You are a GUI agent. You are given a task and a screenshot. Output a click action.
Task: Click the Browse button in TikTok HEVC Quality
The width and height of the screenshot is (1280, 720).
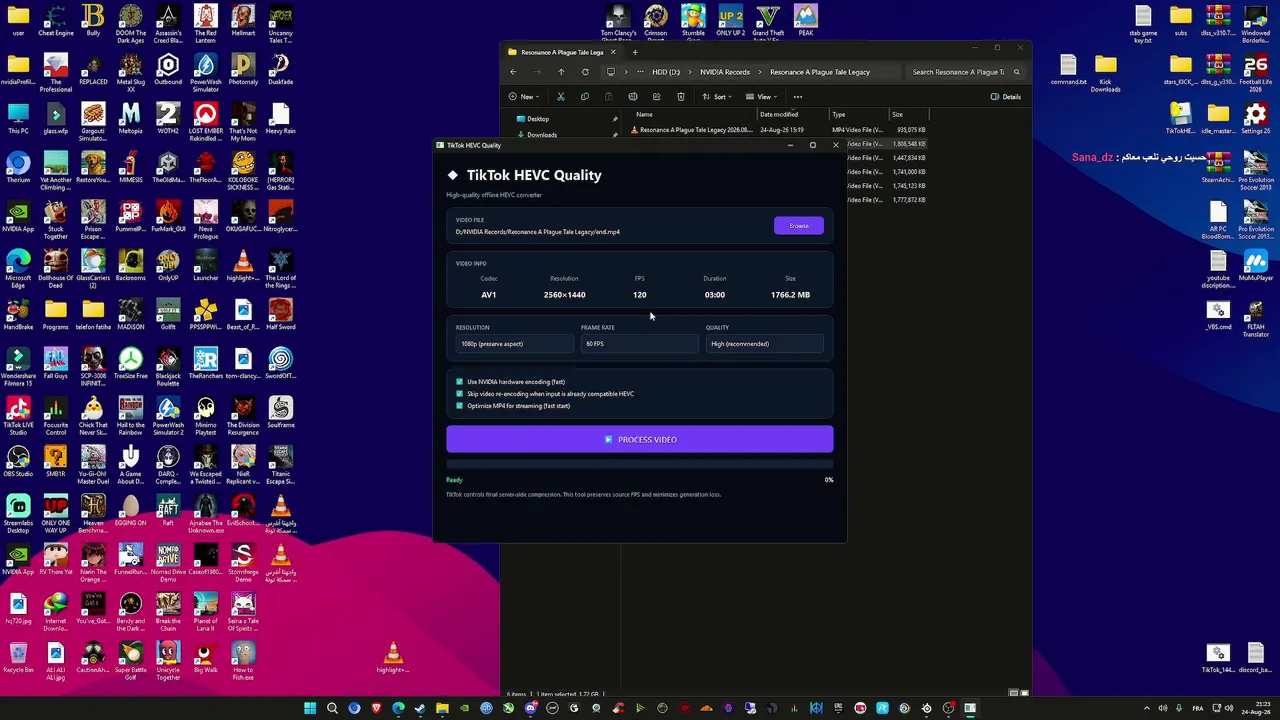[798, 226]
